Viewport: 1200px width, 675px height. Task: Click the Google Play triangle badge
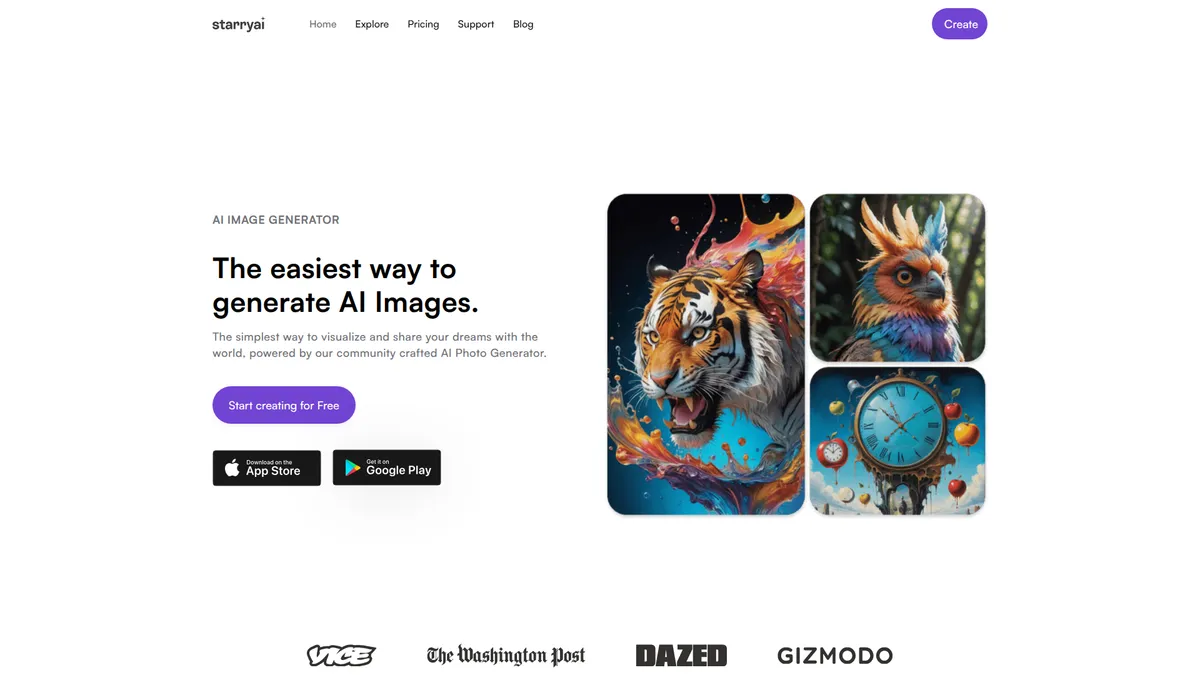pos(387,468)
